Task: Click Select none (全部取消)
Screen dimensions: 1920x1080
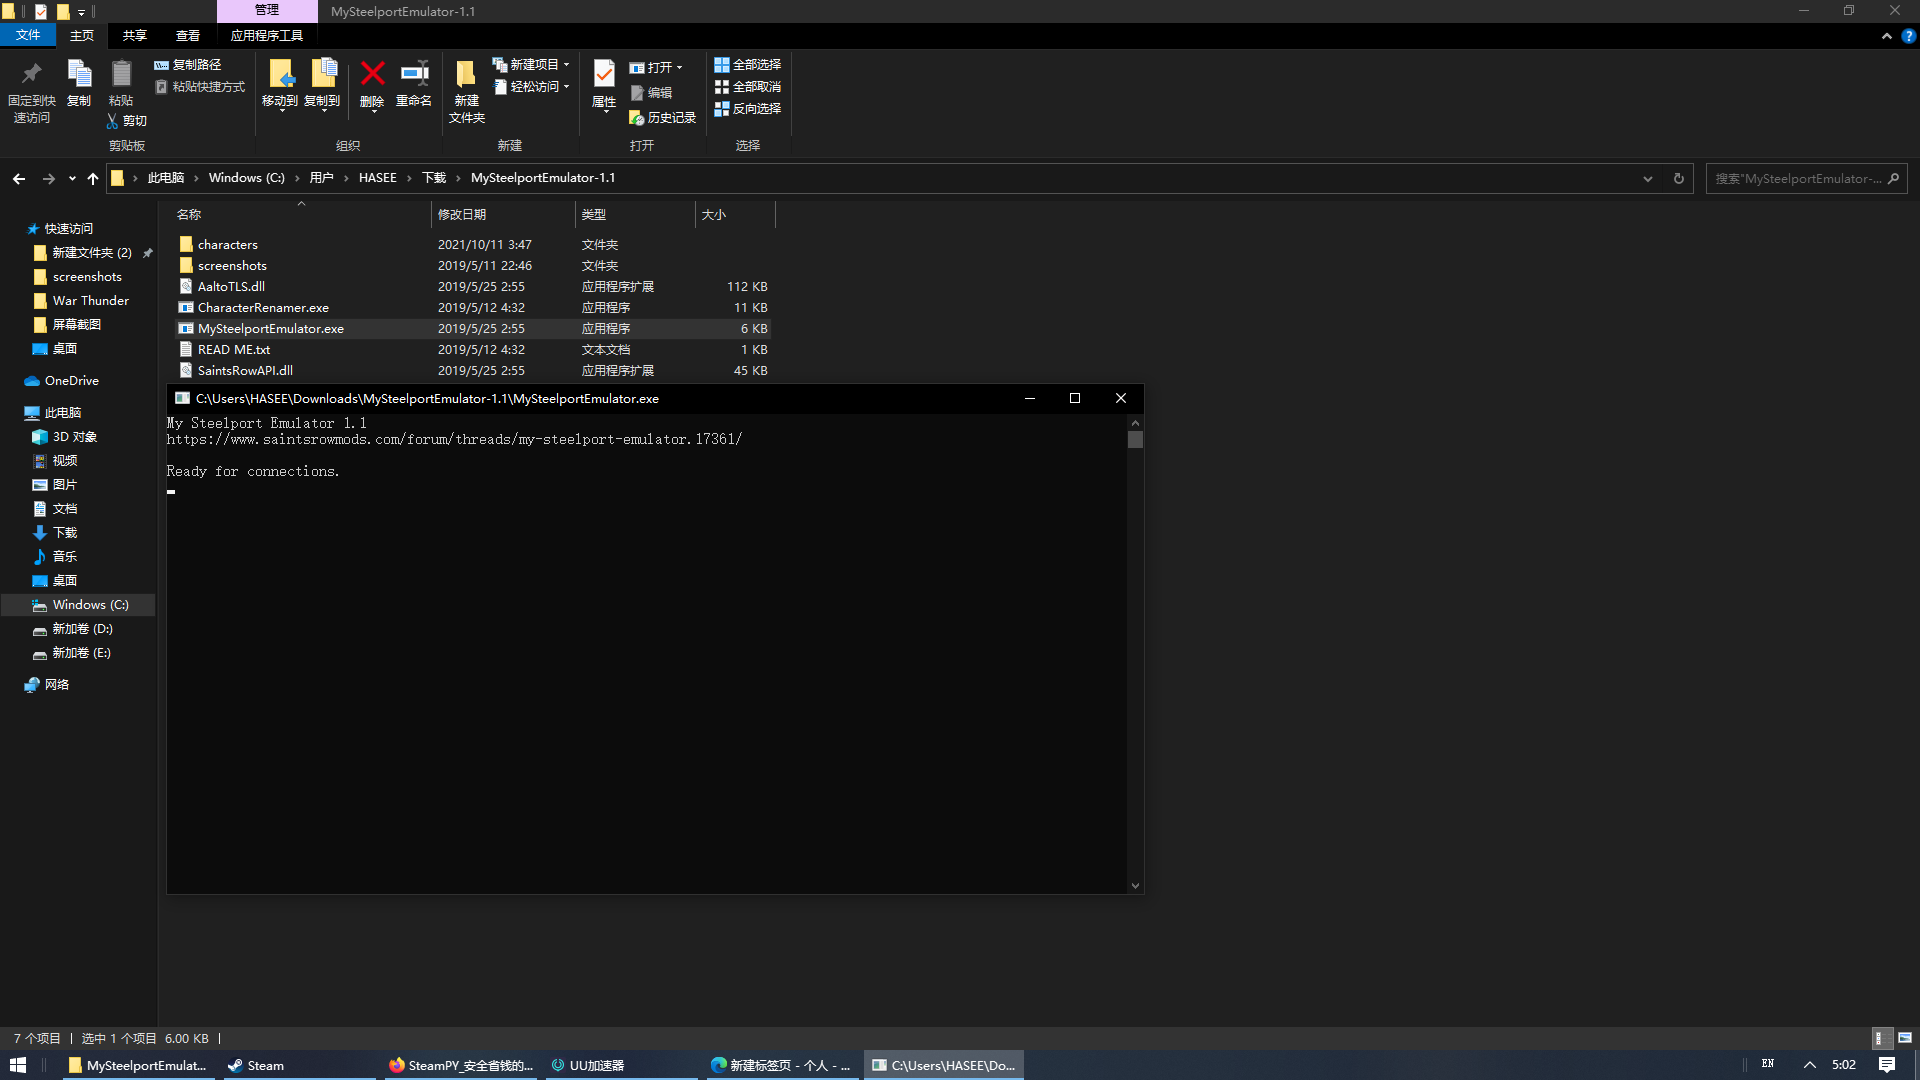Action: coord(748,87)
